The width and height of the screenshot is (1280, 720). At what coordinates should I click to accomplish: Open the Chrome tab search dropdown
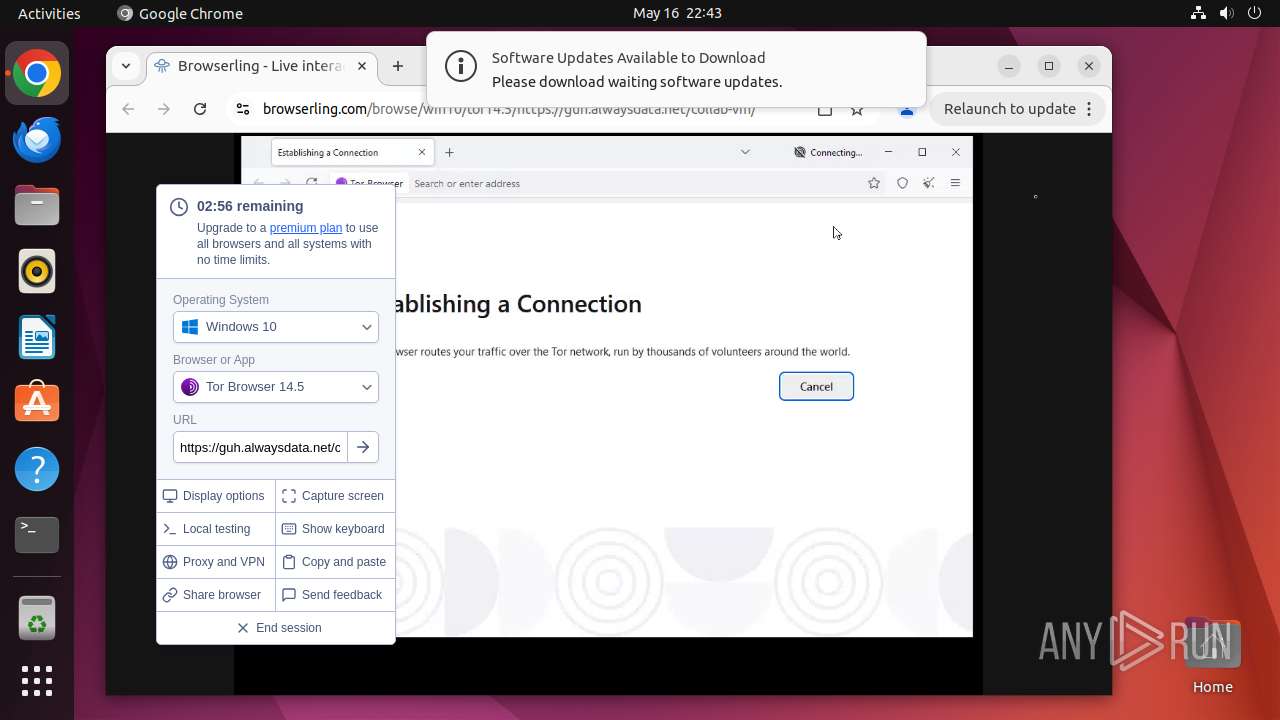tap(126, 66)
